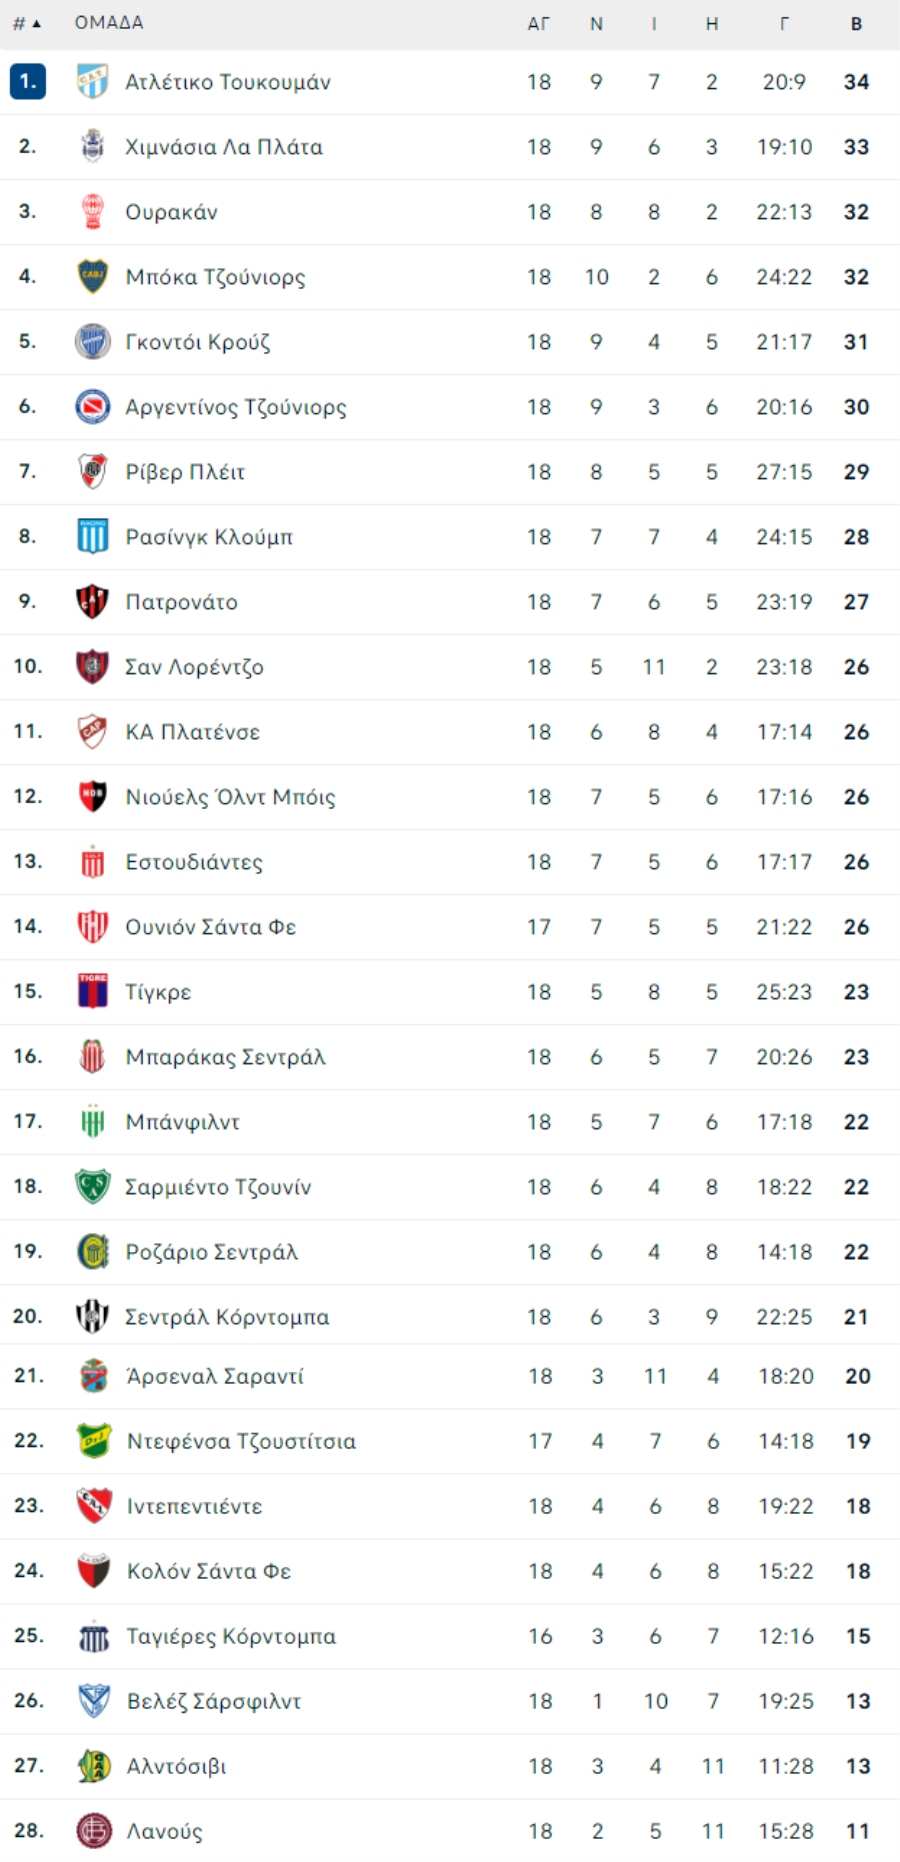900x1862 pixels.
Task: Click the ΟΜΑΔΑ column header
Action: click(x=109, y=23)
